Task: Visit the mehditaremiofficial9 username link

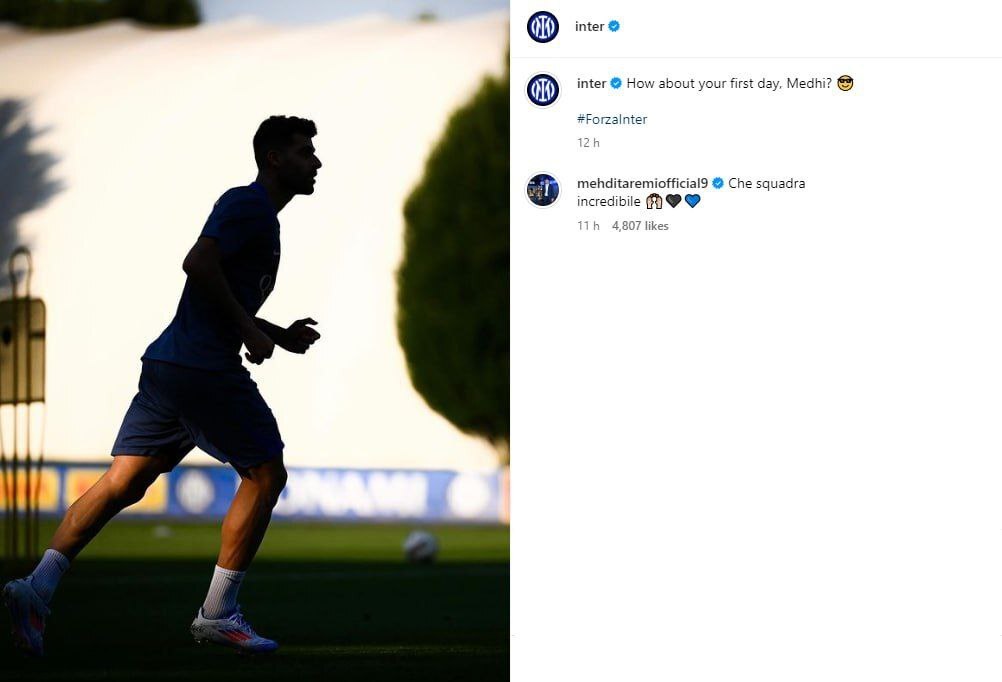Action: pos(642,183)
